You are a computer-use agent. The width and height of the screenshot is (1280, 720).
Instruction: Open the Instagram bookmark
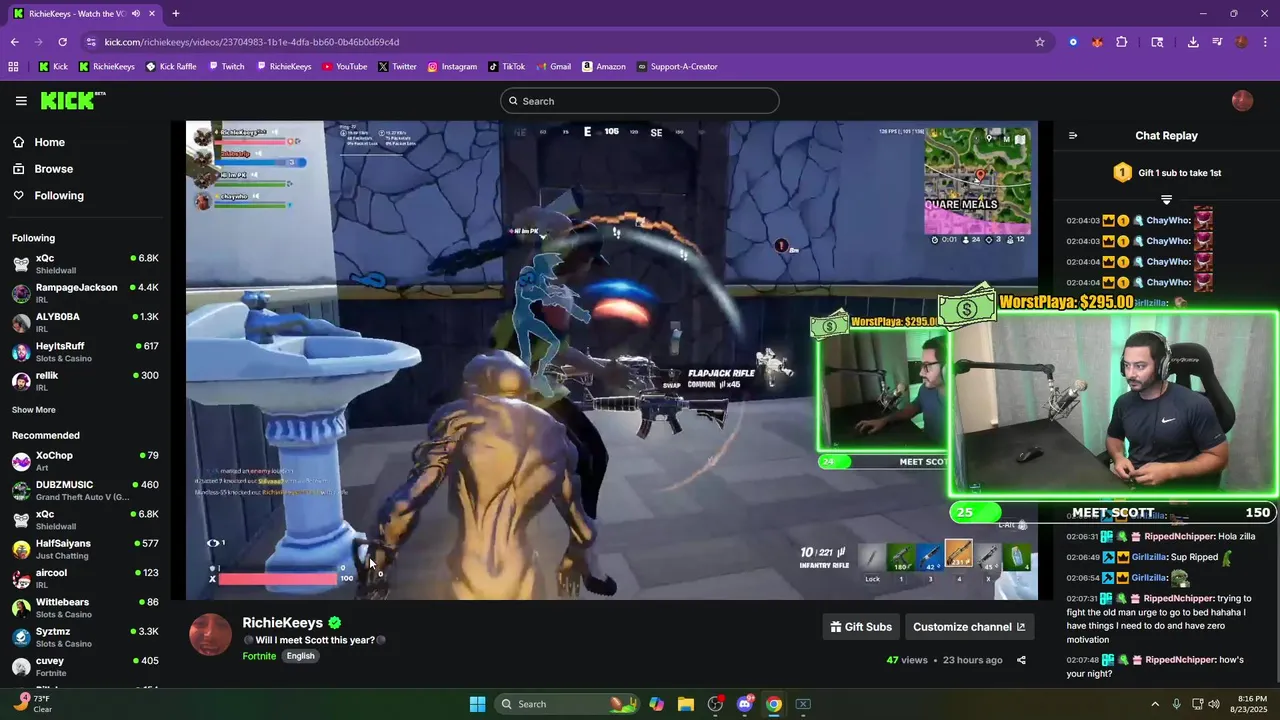pyautogui.click(x=452, y=67)
